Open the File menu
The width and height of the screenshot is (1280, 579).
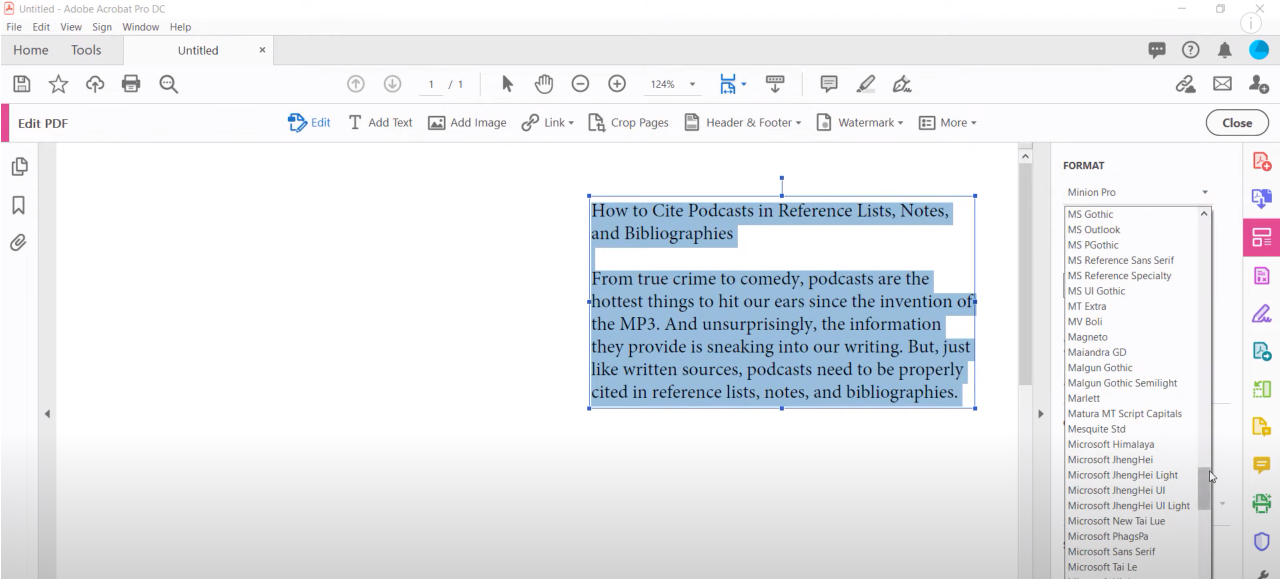click(x=14, y=27)
